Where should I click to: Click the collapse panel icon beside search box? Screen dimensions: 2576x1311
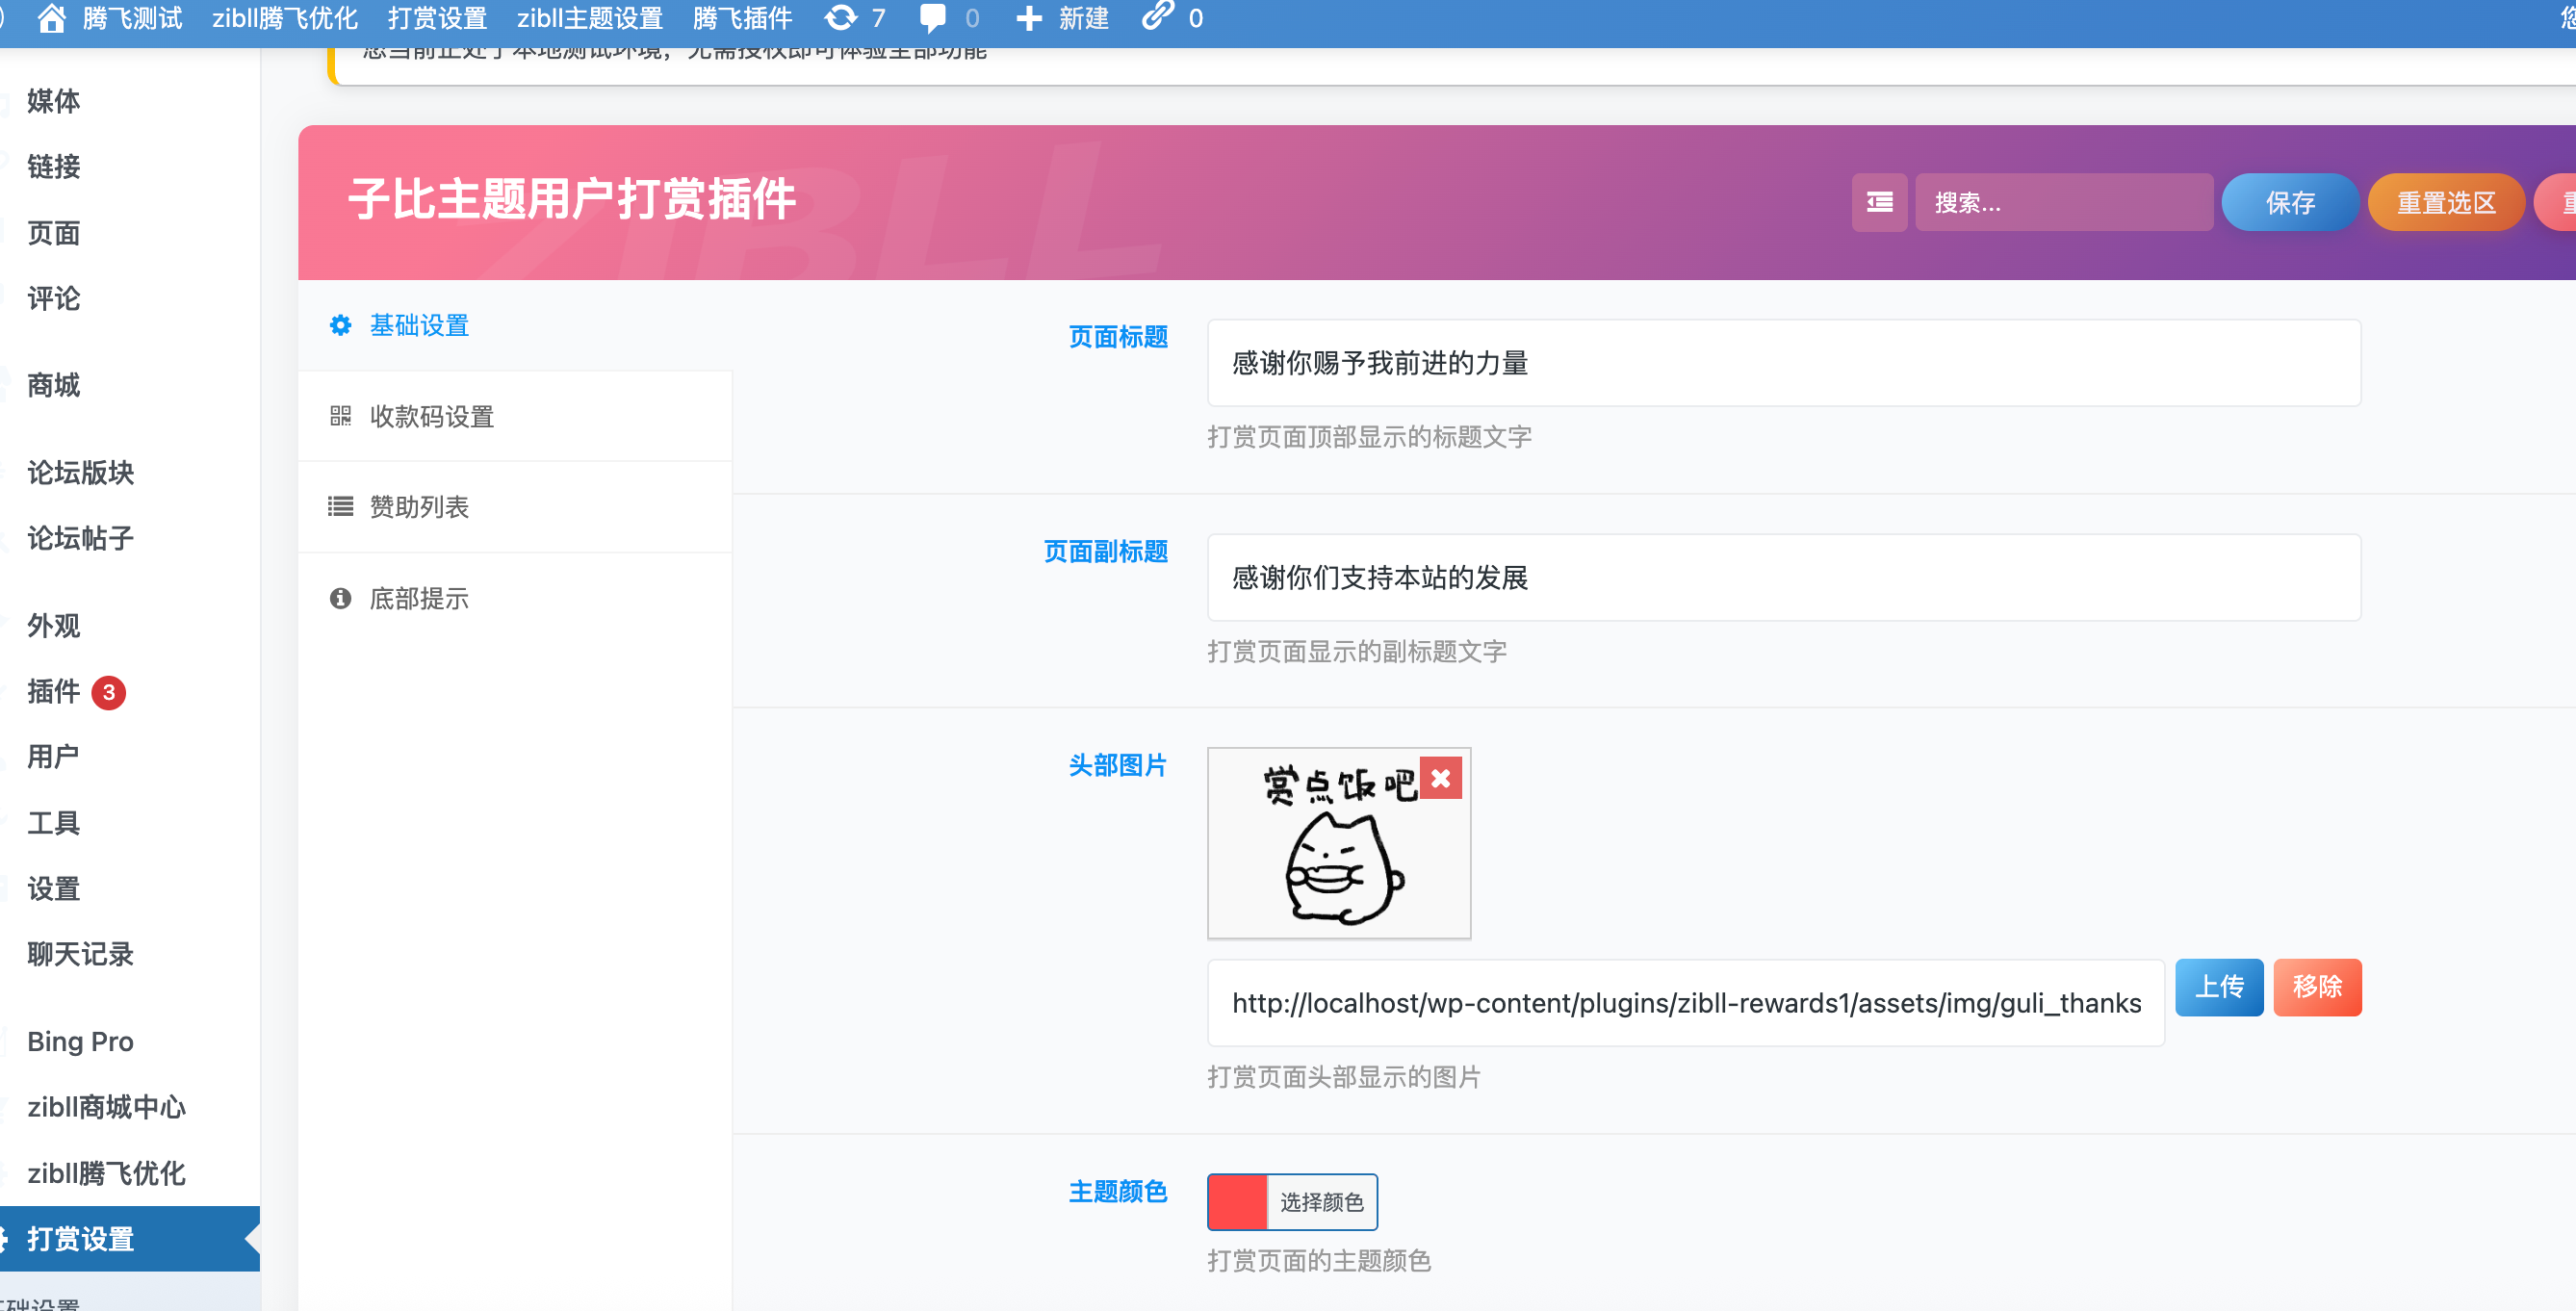tap(1879, 202)
